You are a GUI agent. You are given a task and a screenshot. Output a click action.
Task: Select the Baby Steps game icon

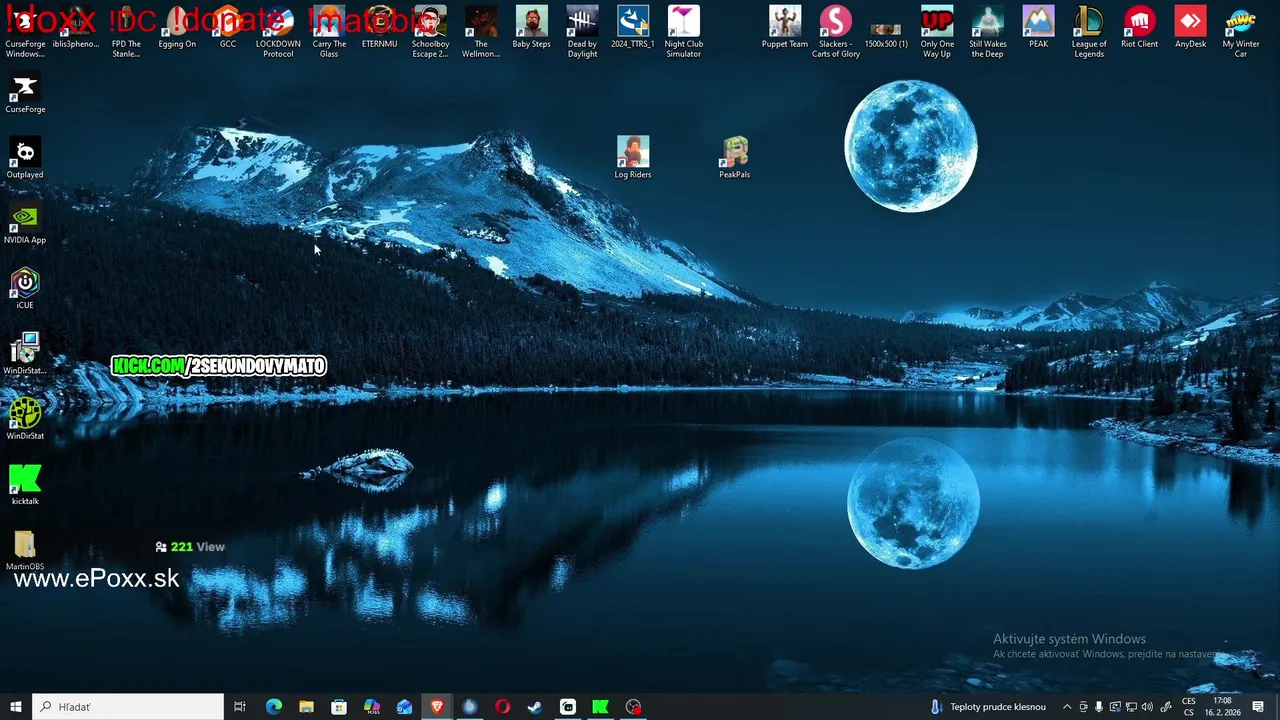click(x=531, y=28)
